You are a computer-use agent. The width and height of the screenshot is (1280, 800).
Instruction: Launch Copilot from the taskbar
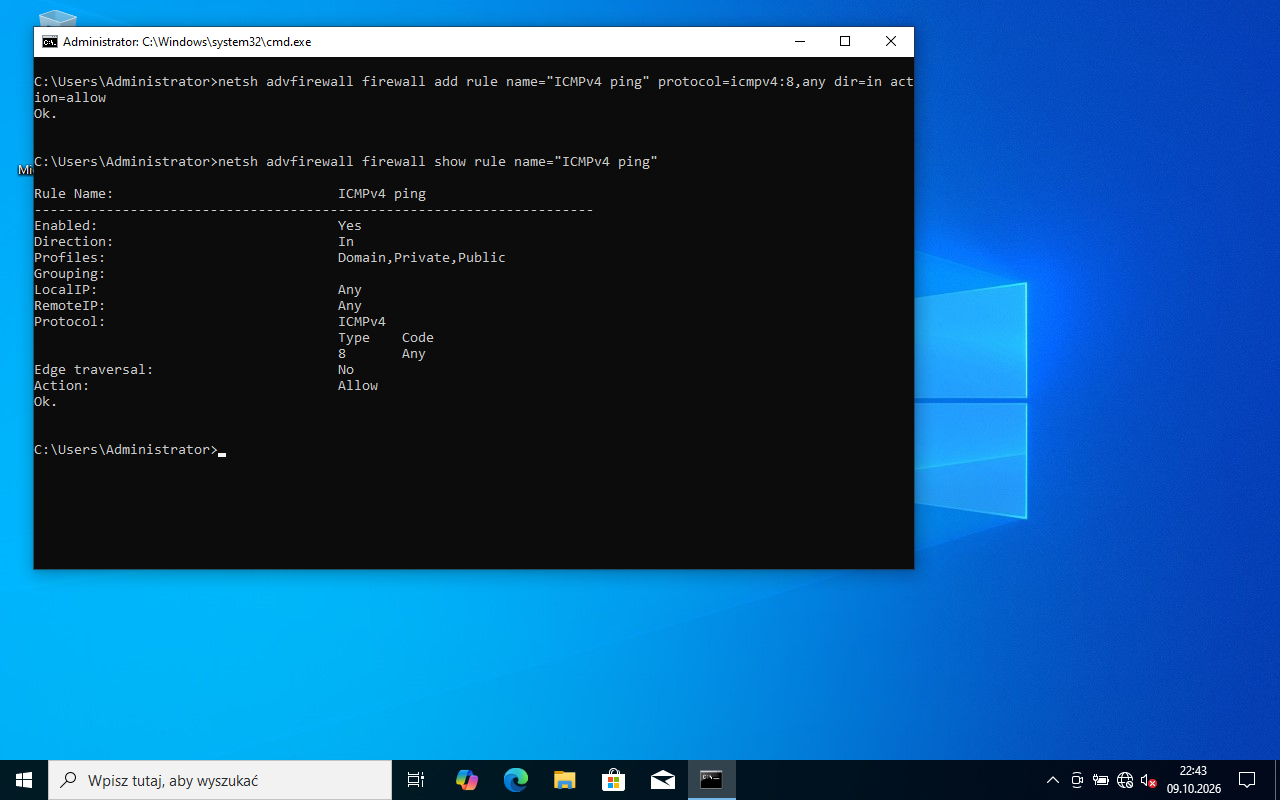pos(466,780)
